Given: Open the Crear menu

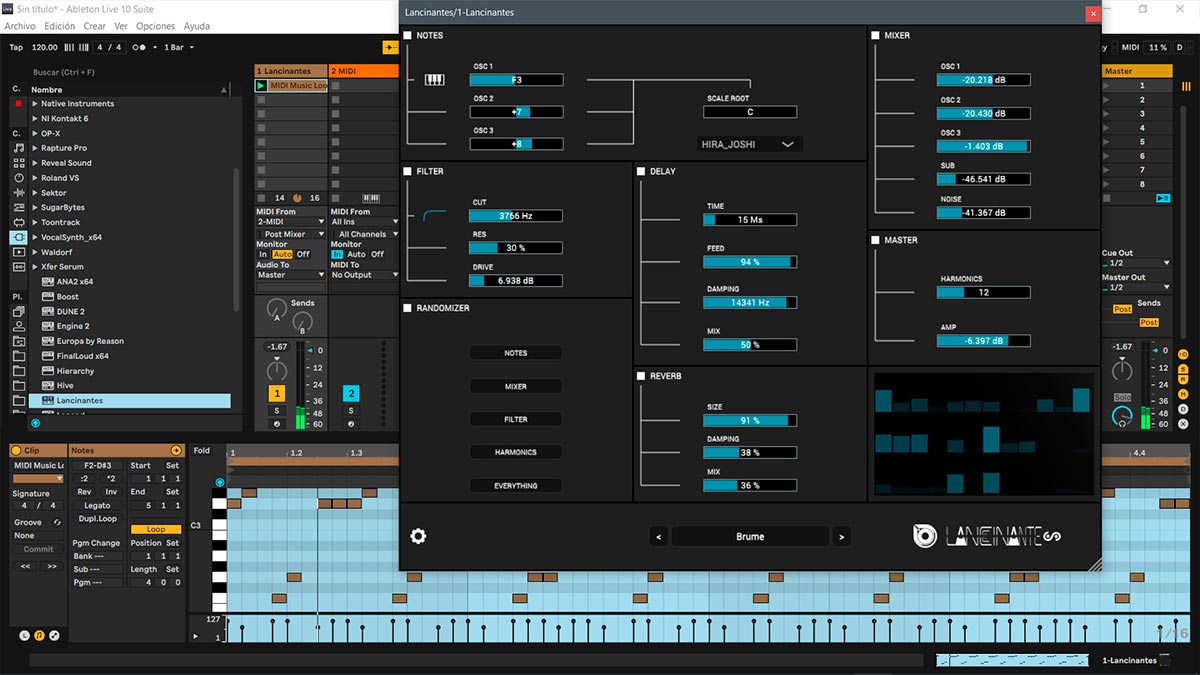Looking at the screenshot, I should point(94,26).
